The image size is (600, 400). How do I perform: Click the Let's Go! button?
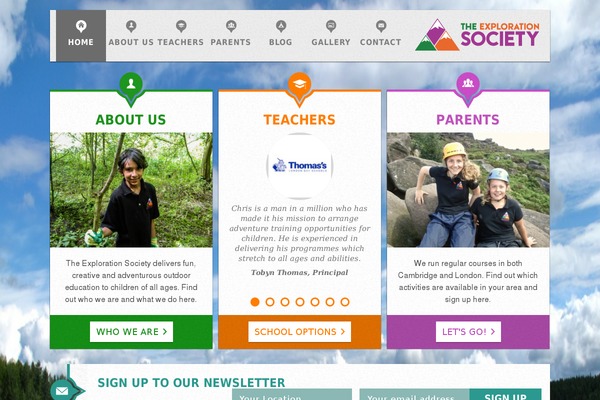point(468,331)
